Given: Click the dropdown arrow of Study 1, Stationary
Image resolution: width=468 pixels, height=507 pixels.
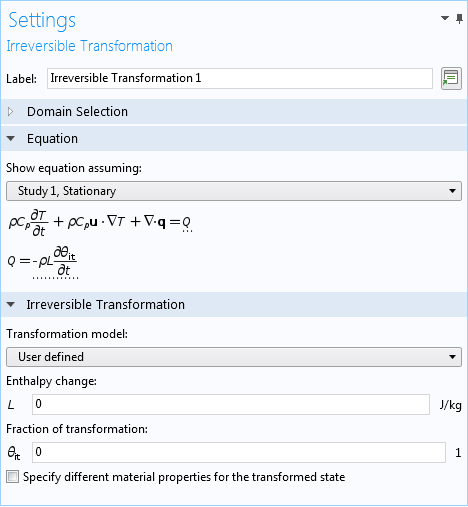Looking at the screenshot, I should point(452,191).
